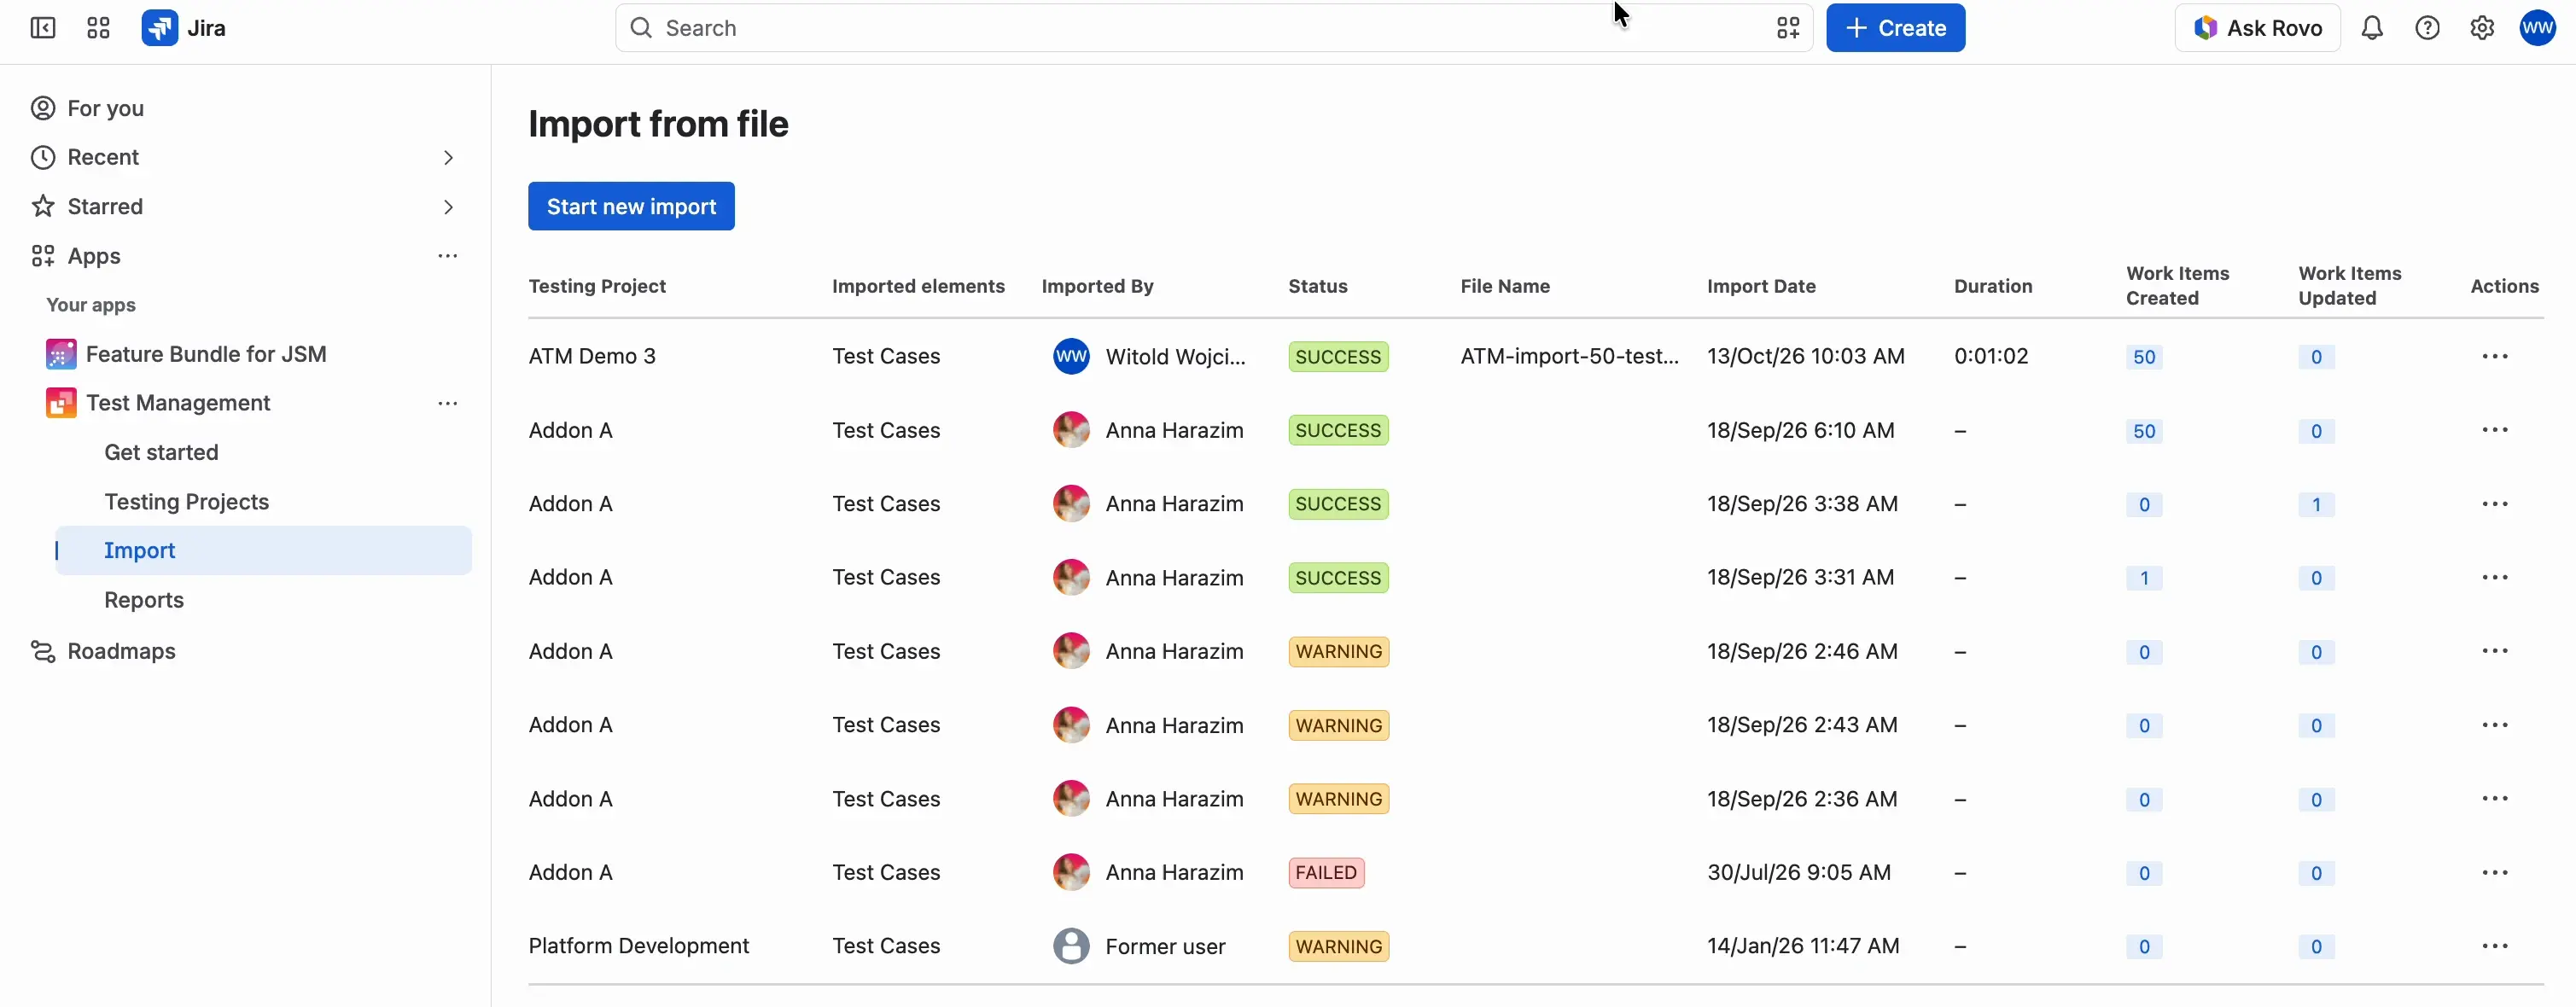The image size is (2576, 1007).
Task: Select Import in the sidebar
Action: pyautogui.click(x=264, y=551)
